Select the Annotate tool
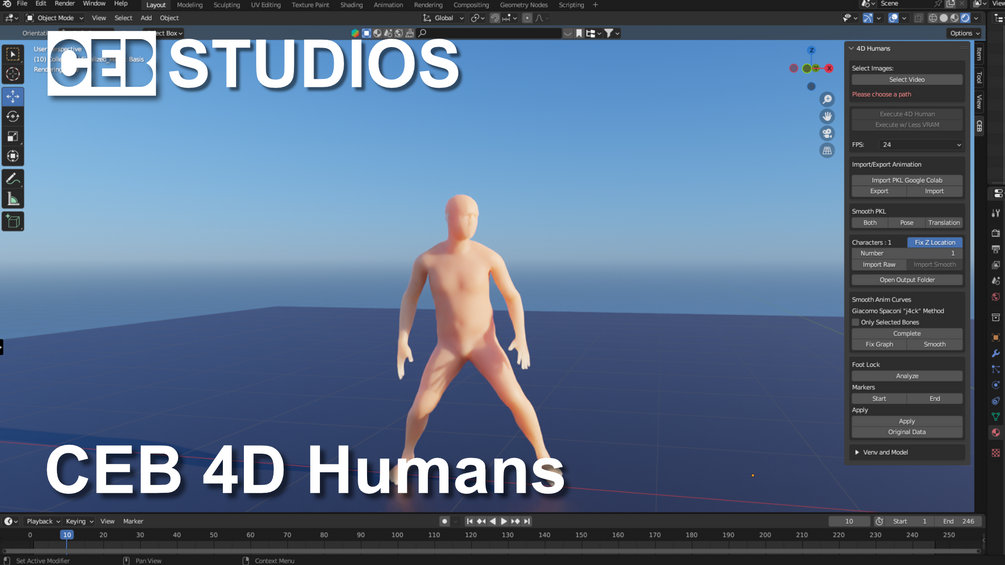The height and width of the screenshot is (565, 1005). [x=13, y=179]
